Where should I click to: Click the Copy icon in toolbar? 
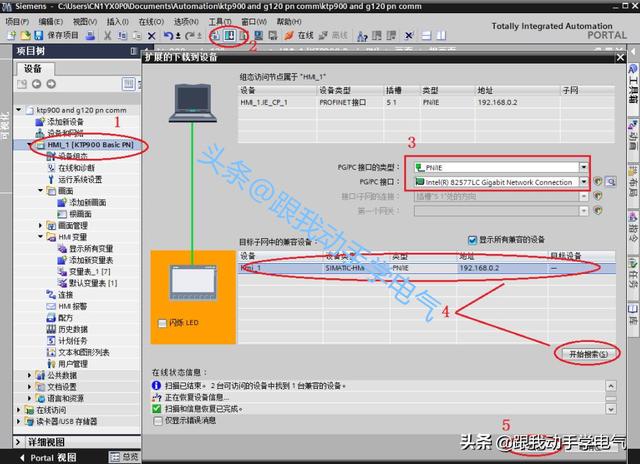[x=122, y=36]
